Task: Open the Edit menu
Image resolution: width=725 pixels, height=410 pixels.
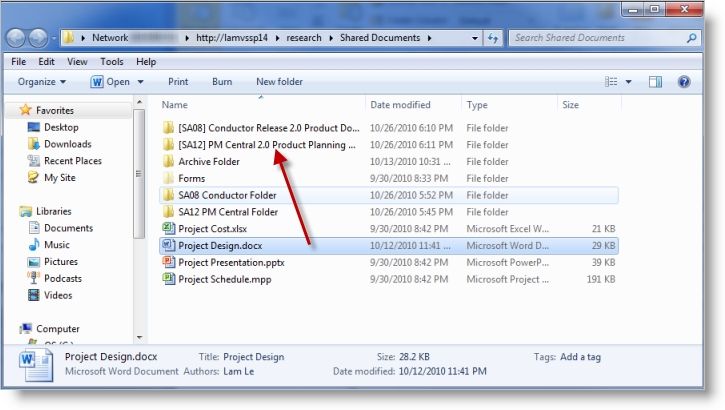Action: (x=46, y=61)
